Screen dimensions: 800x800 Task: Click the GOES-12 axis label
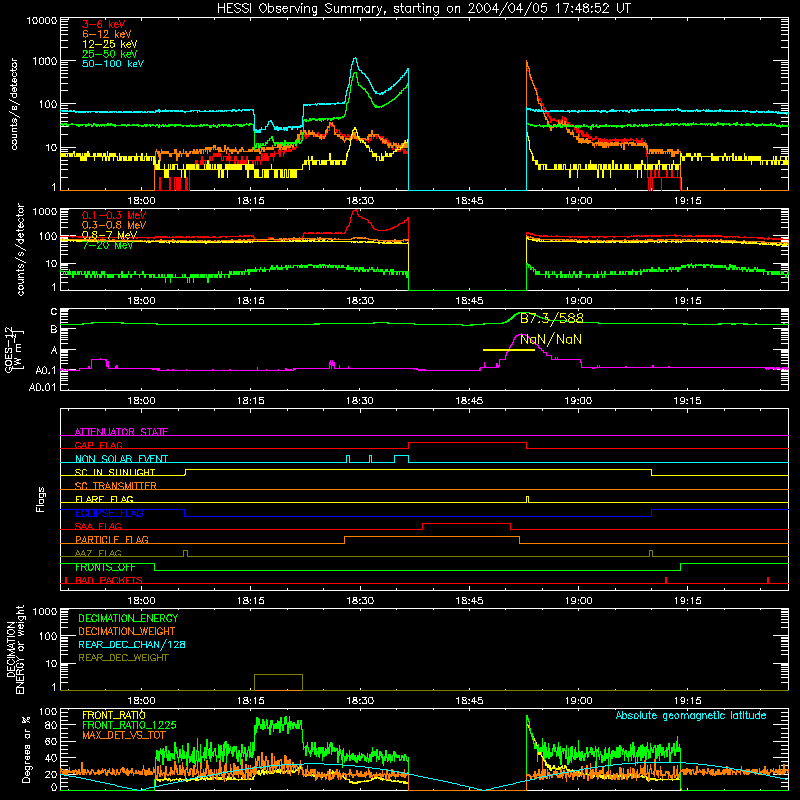(13, 349)
